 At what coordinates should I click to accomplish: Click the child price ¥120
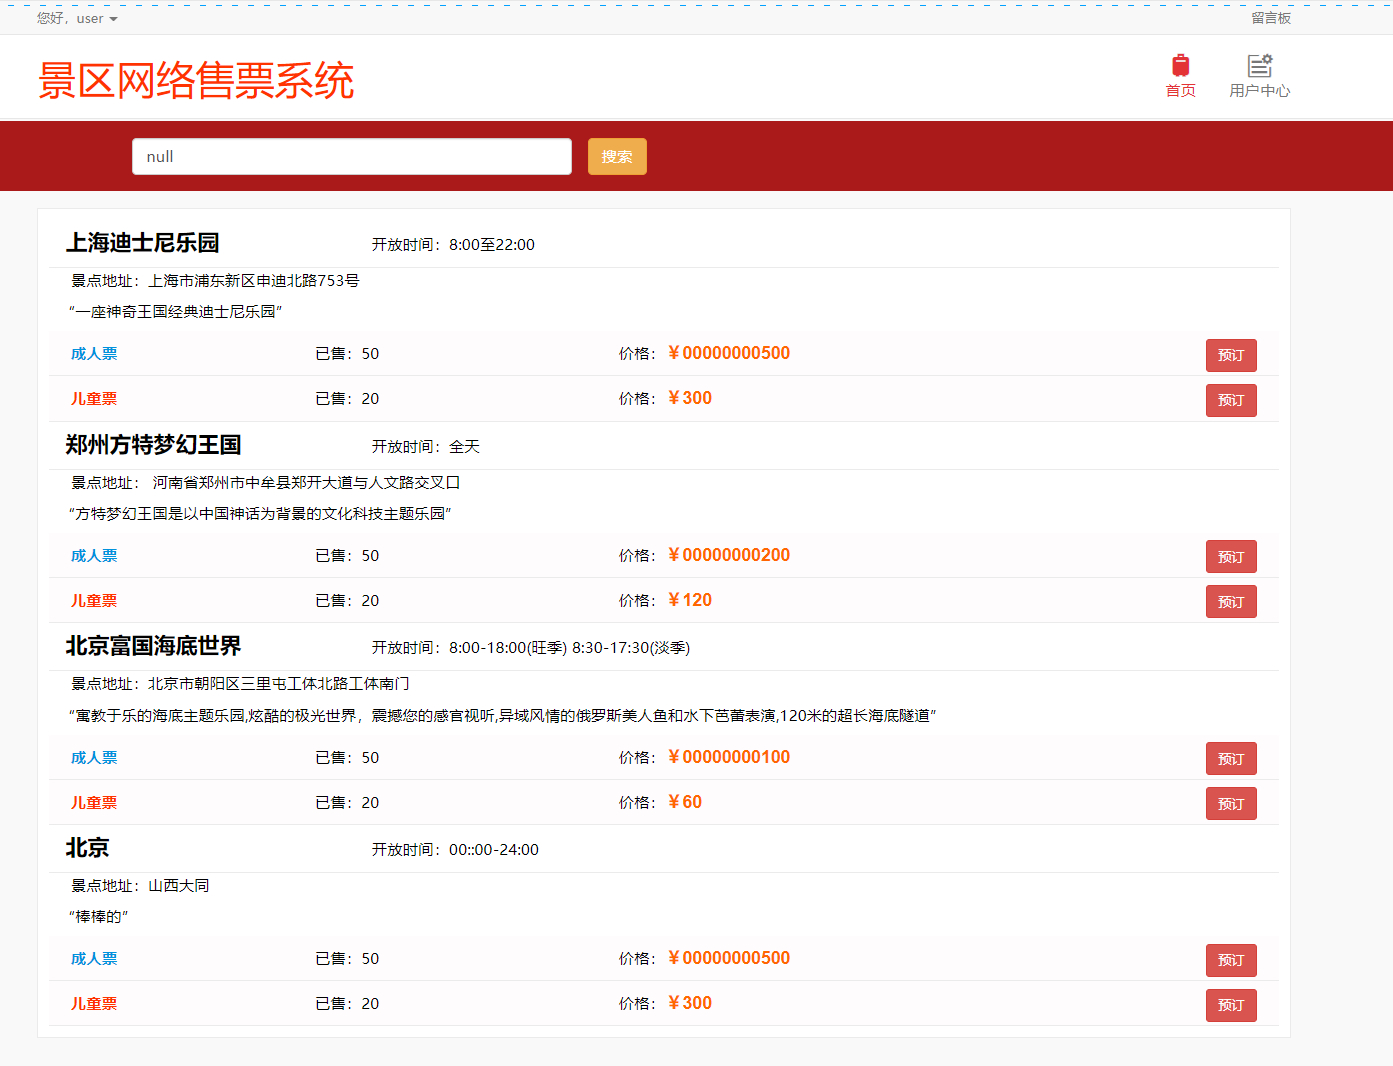point(690,600)
